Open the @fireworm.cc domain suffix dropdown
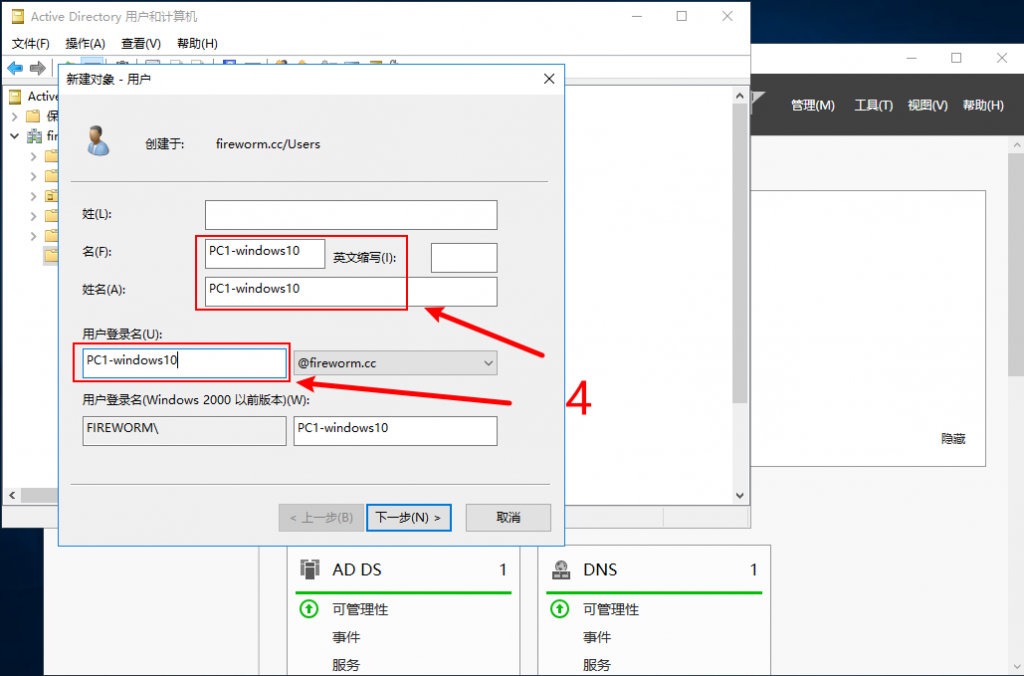This screenshot has width=1024, height=676. click(488, 363)
